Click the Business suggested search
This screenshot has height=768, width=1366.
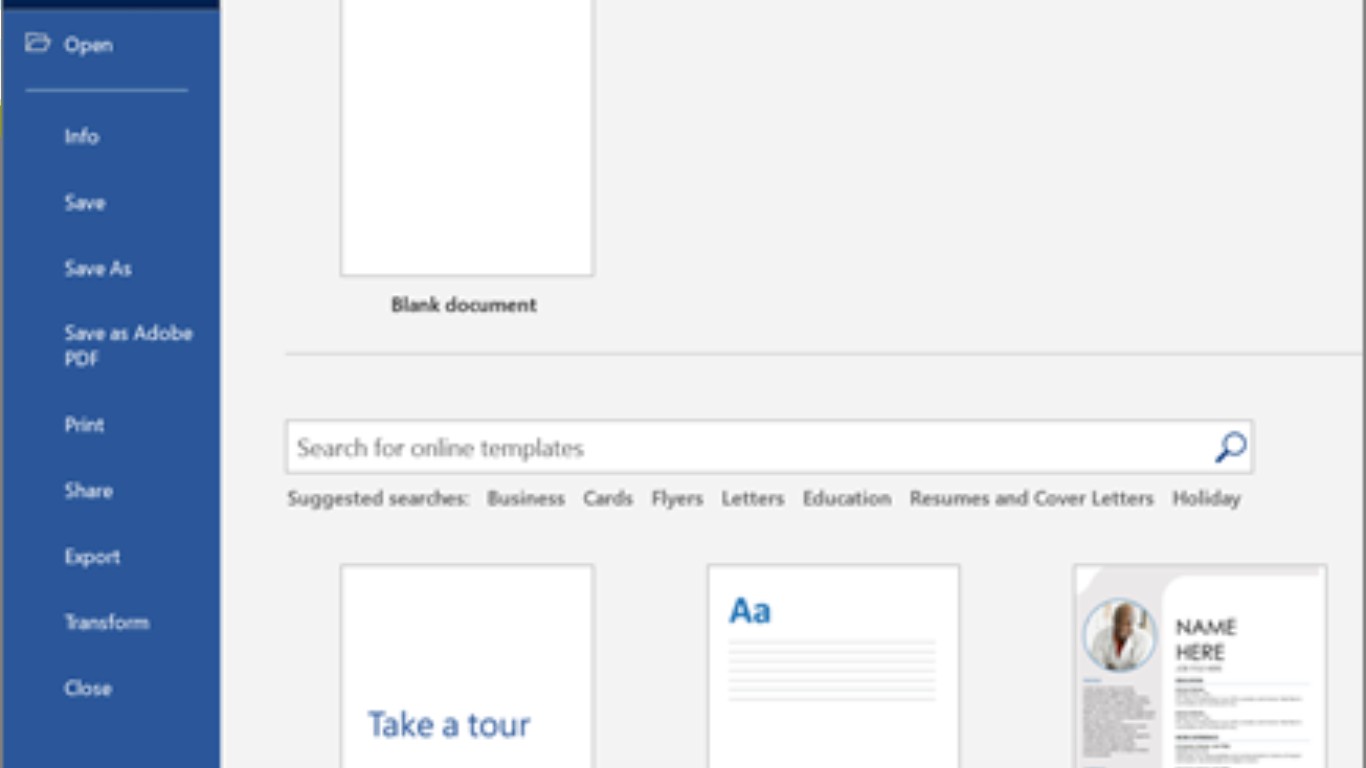[x=526, y=499]
